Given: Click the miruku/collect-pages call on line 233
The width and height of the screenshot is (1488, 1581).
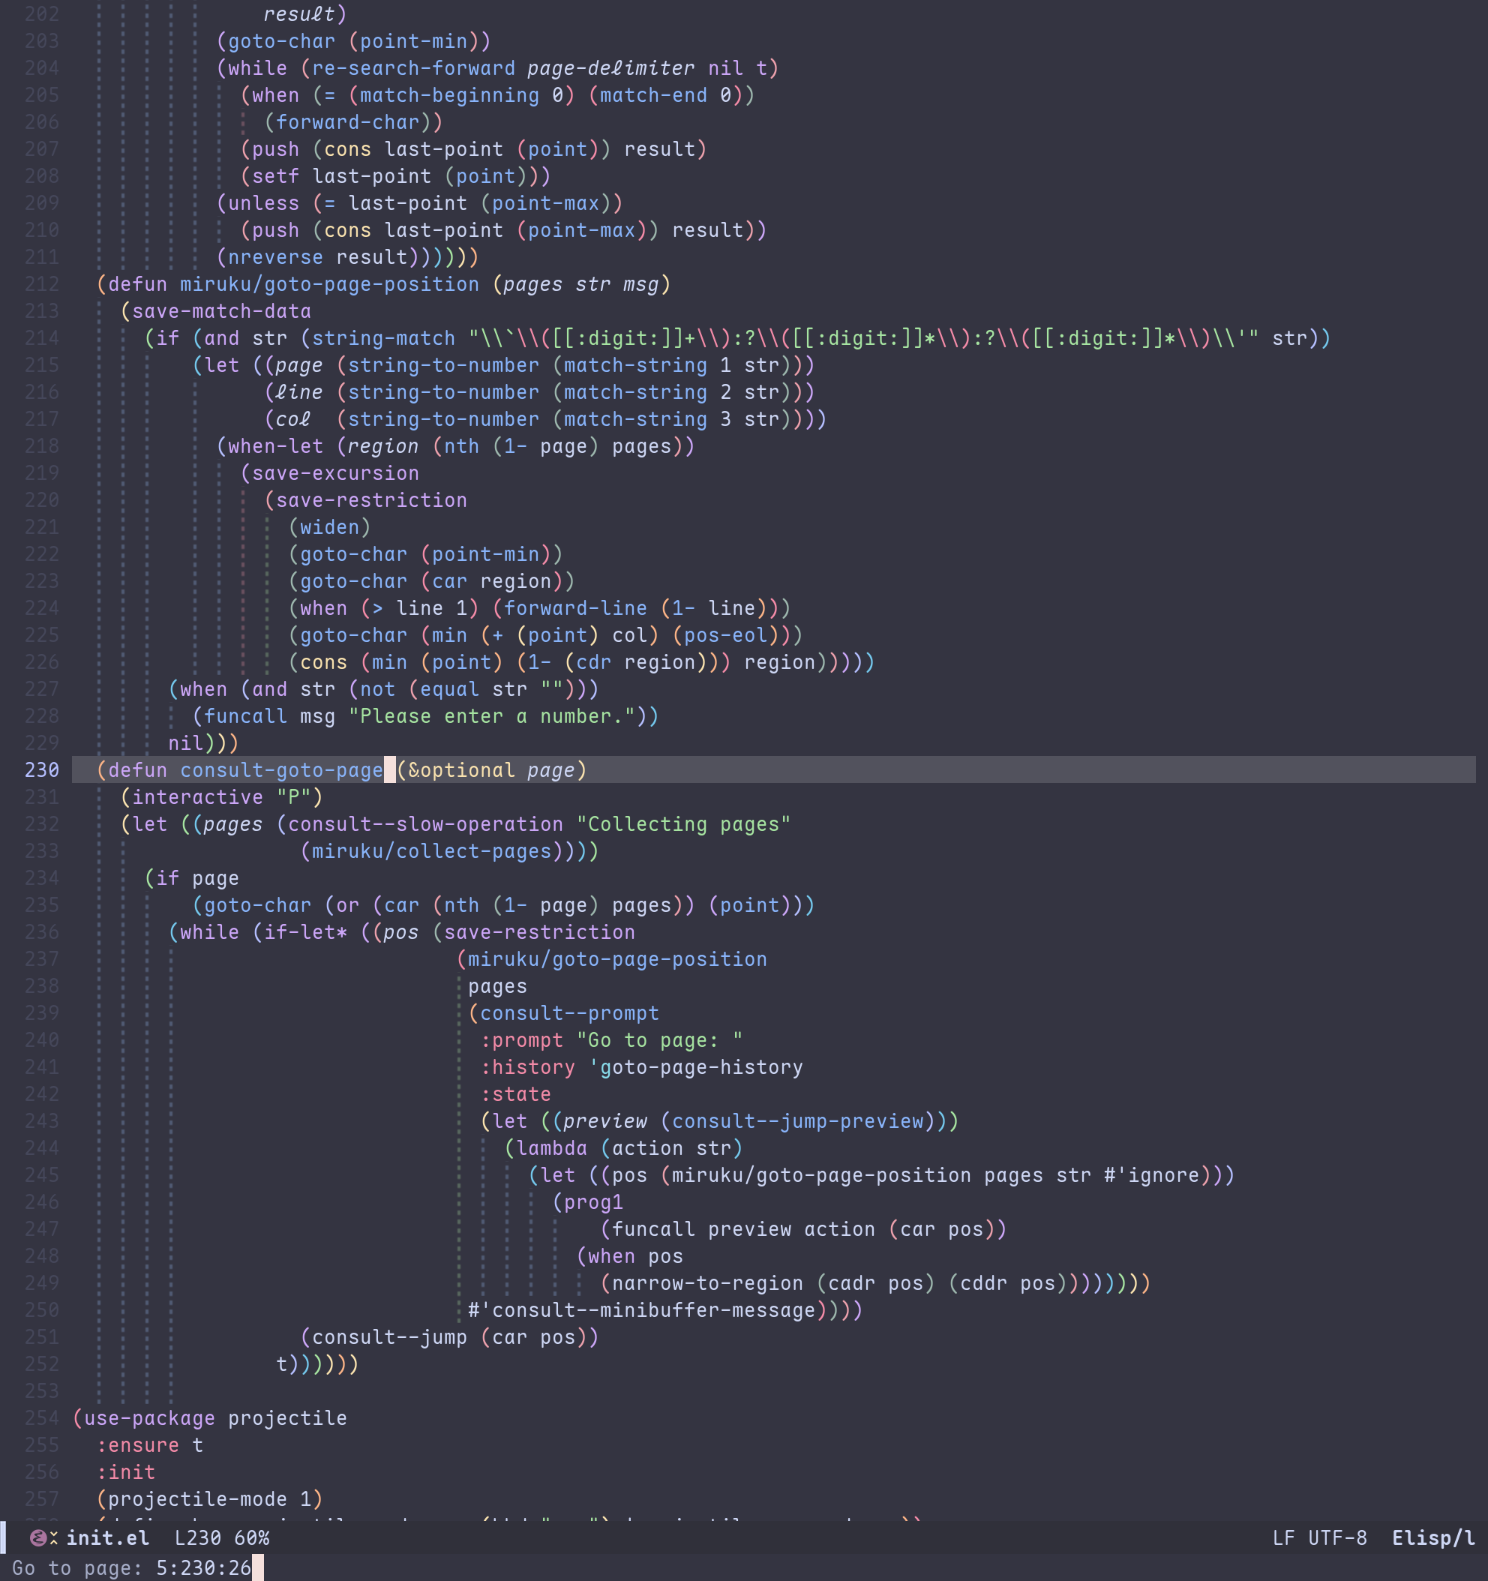Looking at the screenshot, I should (432, 851).
